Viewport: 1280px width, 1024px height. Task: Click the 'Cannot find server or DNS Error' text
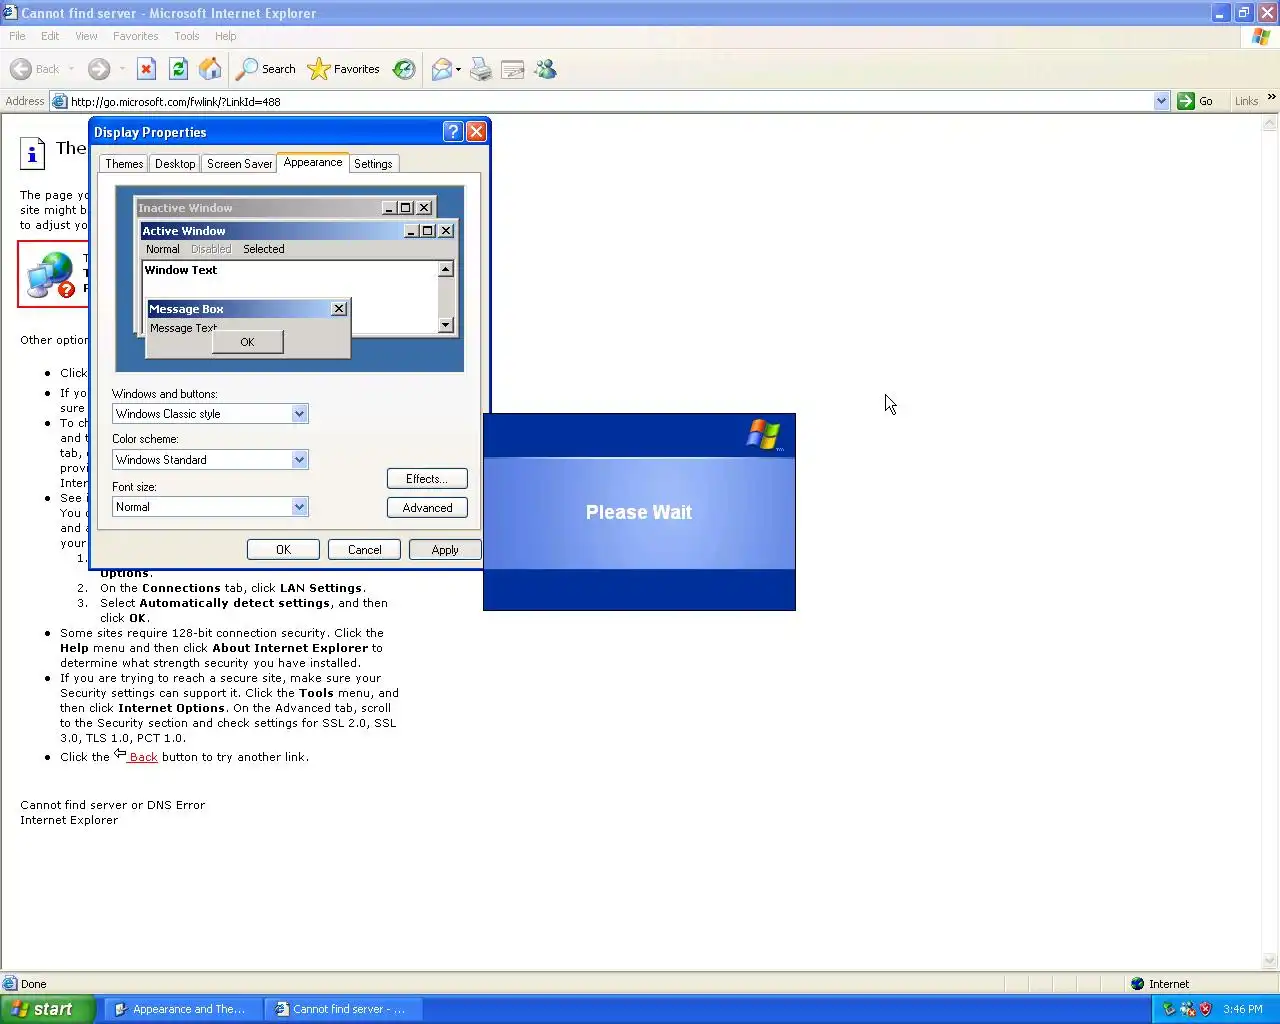(x=112, y=805)
